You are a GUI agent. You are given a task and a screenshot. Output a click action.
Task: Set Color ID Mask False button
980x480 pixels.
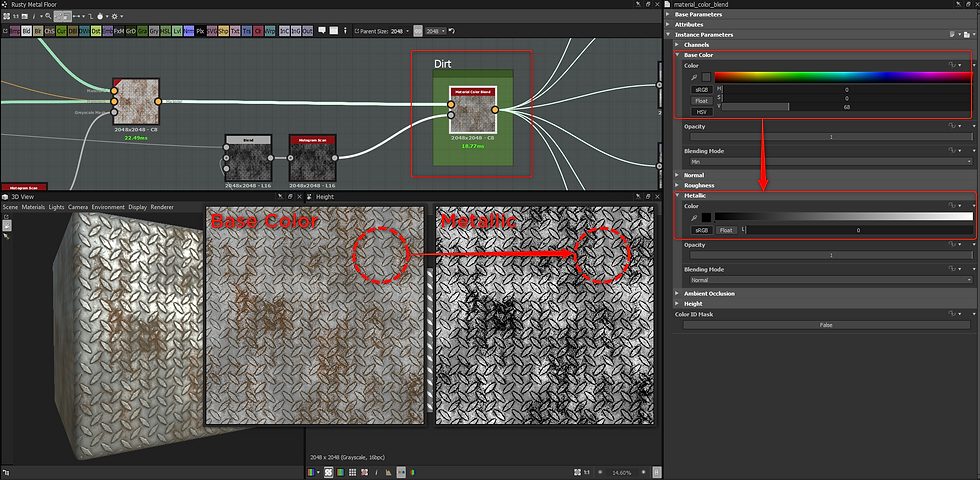pos(826,325)
